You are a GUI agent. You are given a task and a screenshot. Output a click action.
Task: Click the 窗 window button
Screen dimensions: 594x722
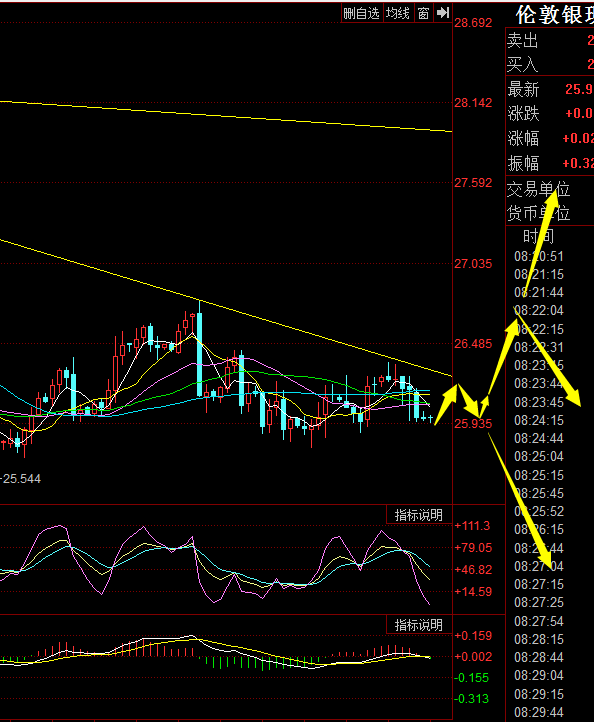click(424, 13)
